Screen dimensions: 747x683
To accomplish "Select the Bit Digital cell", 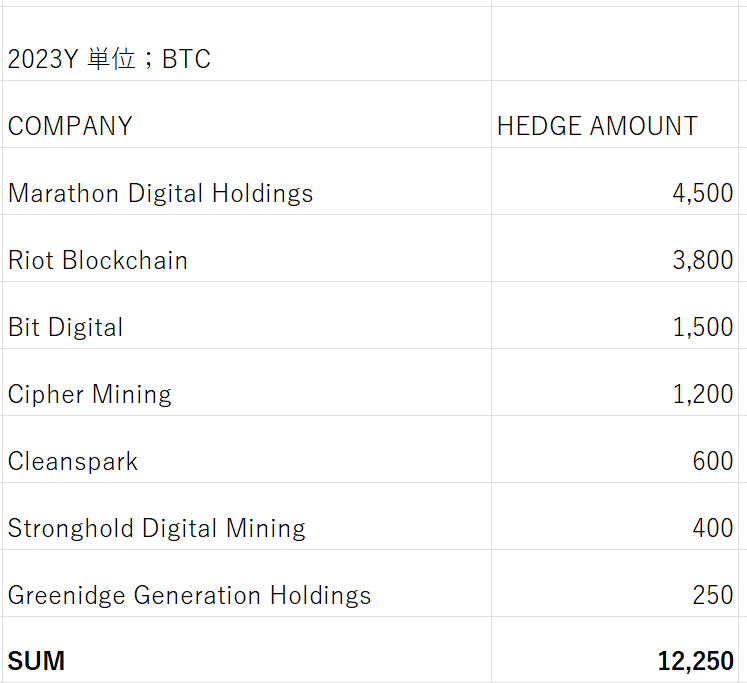I will pyautogui.click(x=66, y=327).
